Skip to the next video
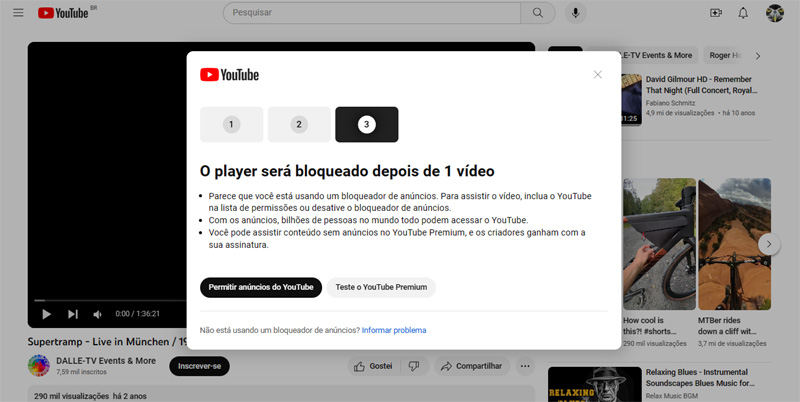This screenshot has width=800, height=402. coord(72,314)
